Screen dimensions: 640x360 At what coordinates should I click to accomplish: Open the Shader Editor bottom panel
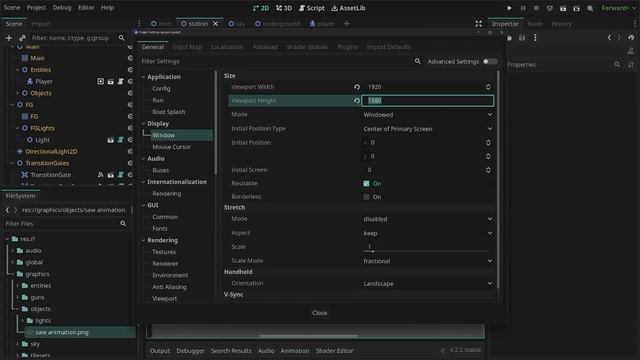point(334,351)
